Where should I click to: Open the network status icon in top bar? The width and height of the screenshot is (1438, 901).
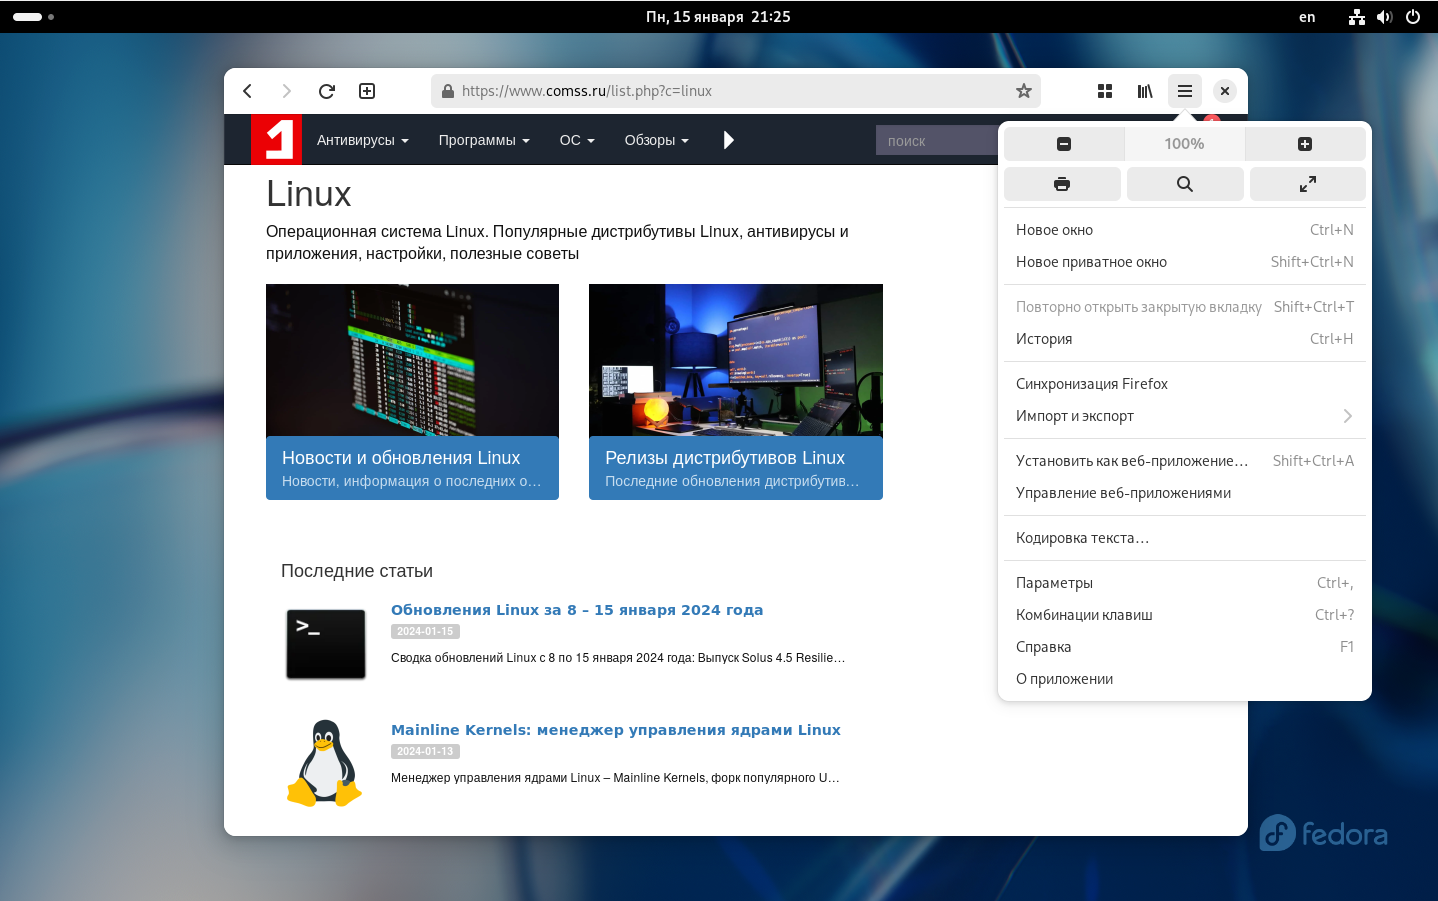tap(1357, 17)
